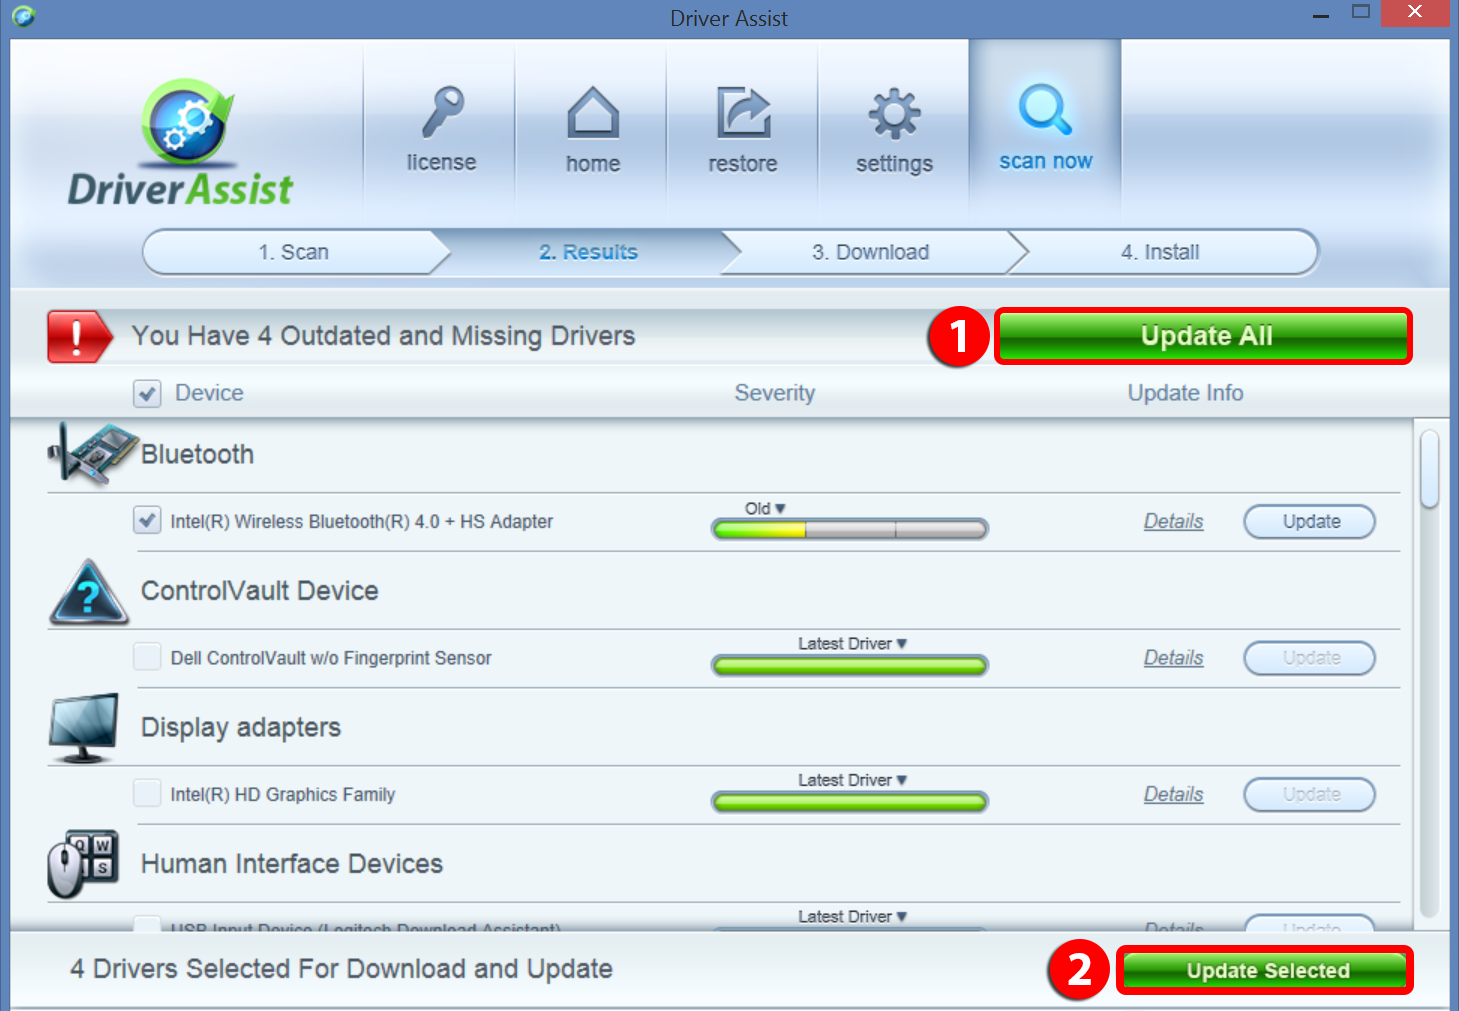1459x1011 pixels.
Task: Click the Update Selected button
Action: click(1265, 970)
